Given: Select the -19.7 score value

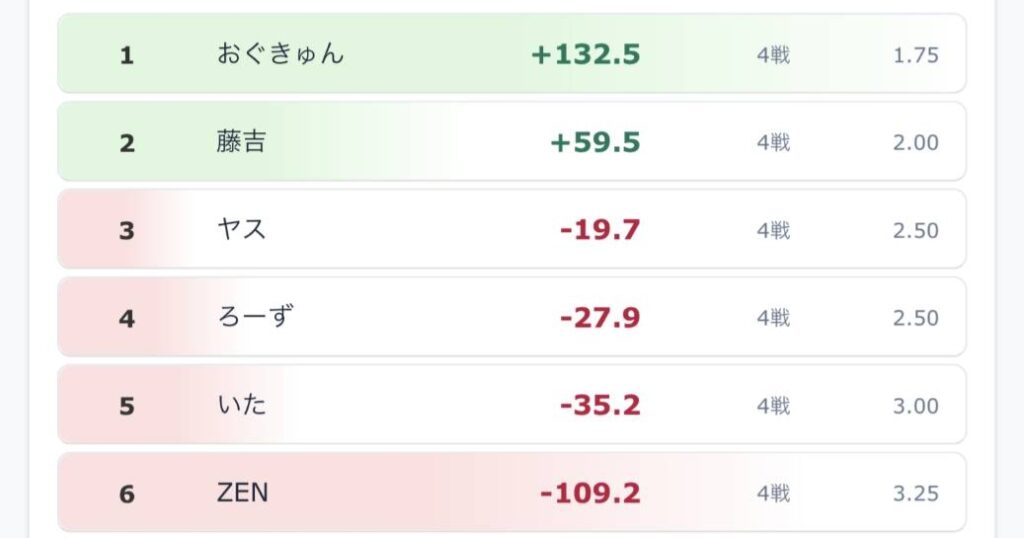Looking at the screenshot, I should tap(600, 230).
